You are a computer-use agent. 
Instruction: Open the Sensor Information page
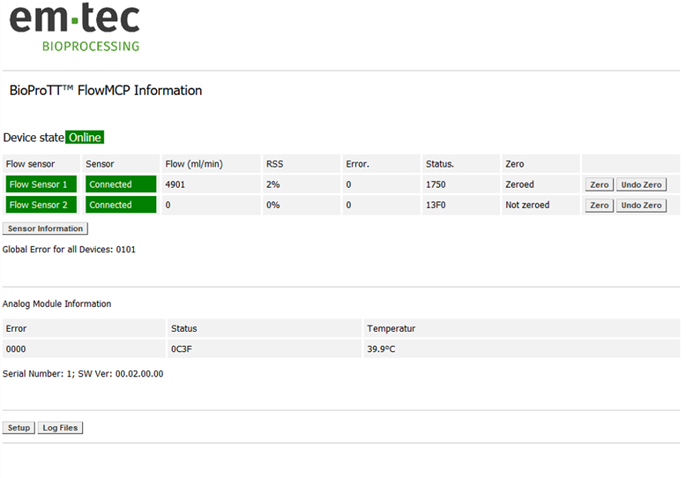pos(45,229)
